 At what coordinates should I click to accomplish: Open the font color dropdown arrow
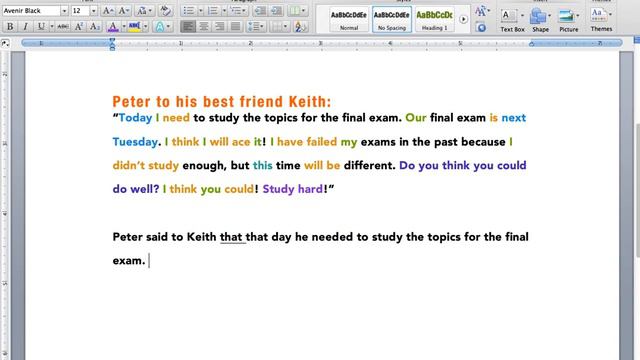(x=123, y=27)
